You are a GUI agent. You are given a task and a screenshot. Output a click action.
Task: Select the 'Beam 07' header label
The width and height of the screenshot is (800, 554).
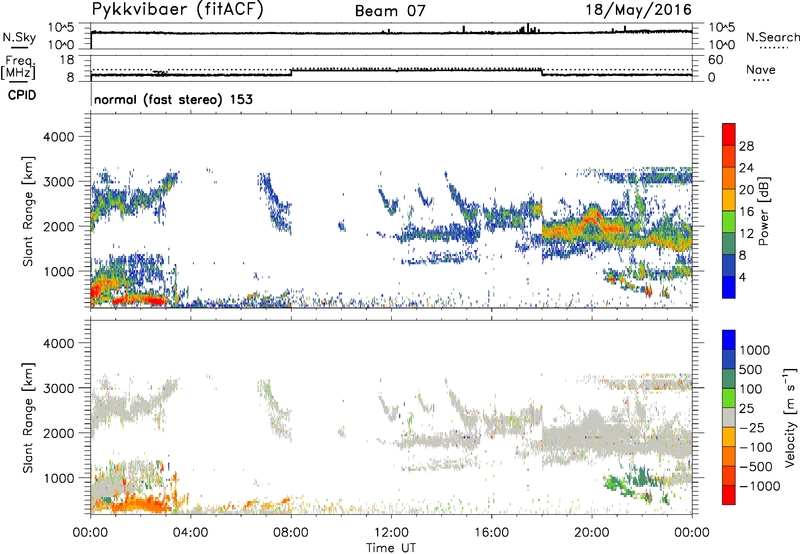pyautogui.click(x=390, y=11)
